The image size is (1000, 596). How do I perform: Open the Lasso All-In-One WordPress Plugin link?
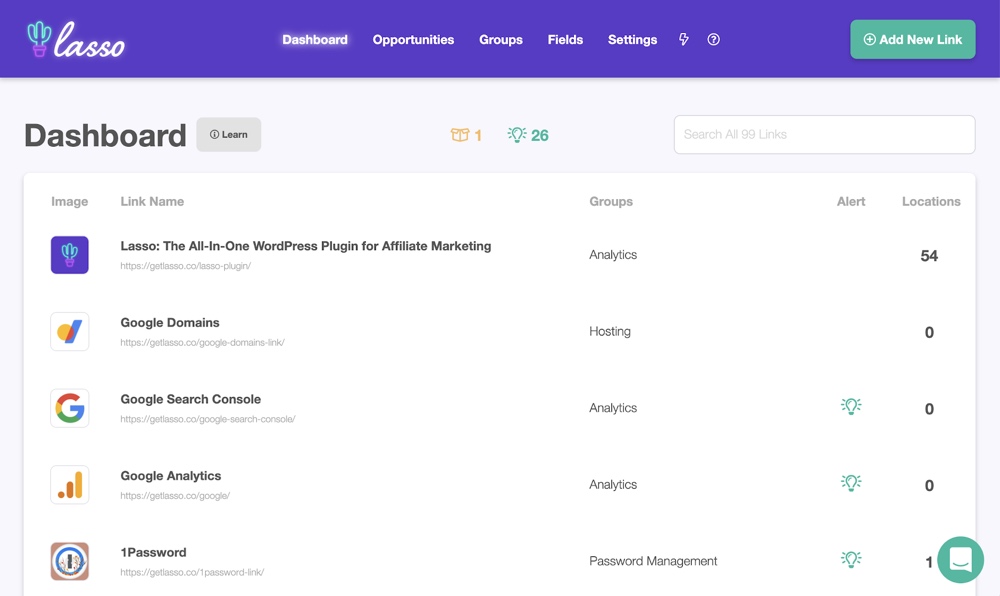click(x=305, y=246)
